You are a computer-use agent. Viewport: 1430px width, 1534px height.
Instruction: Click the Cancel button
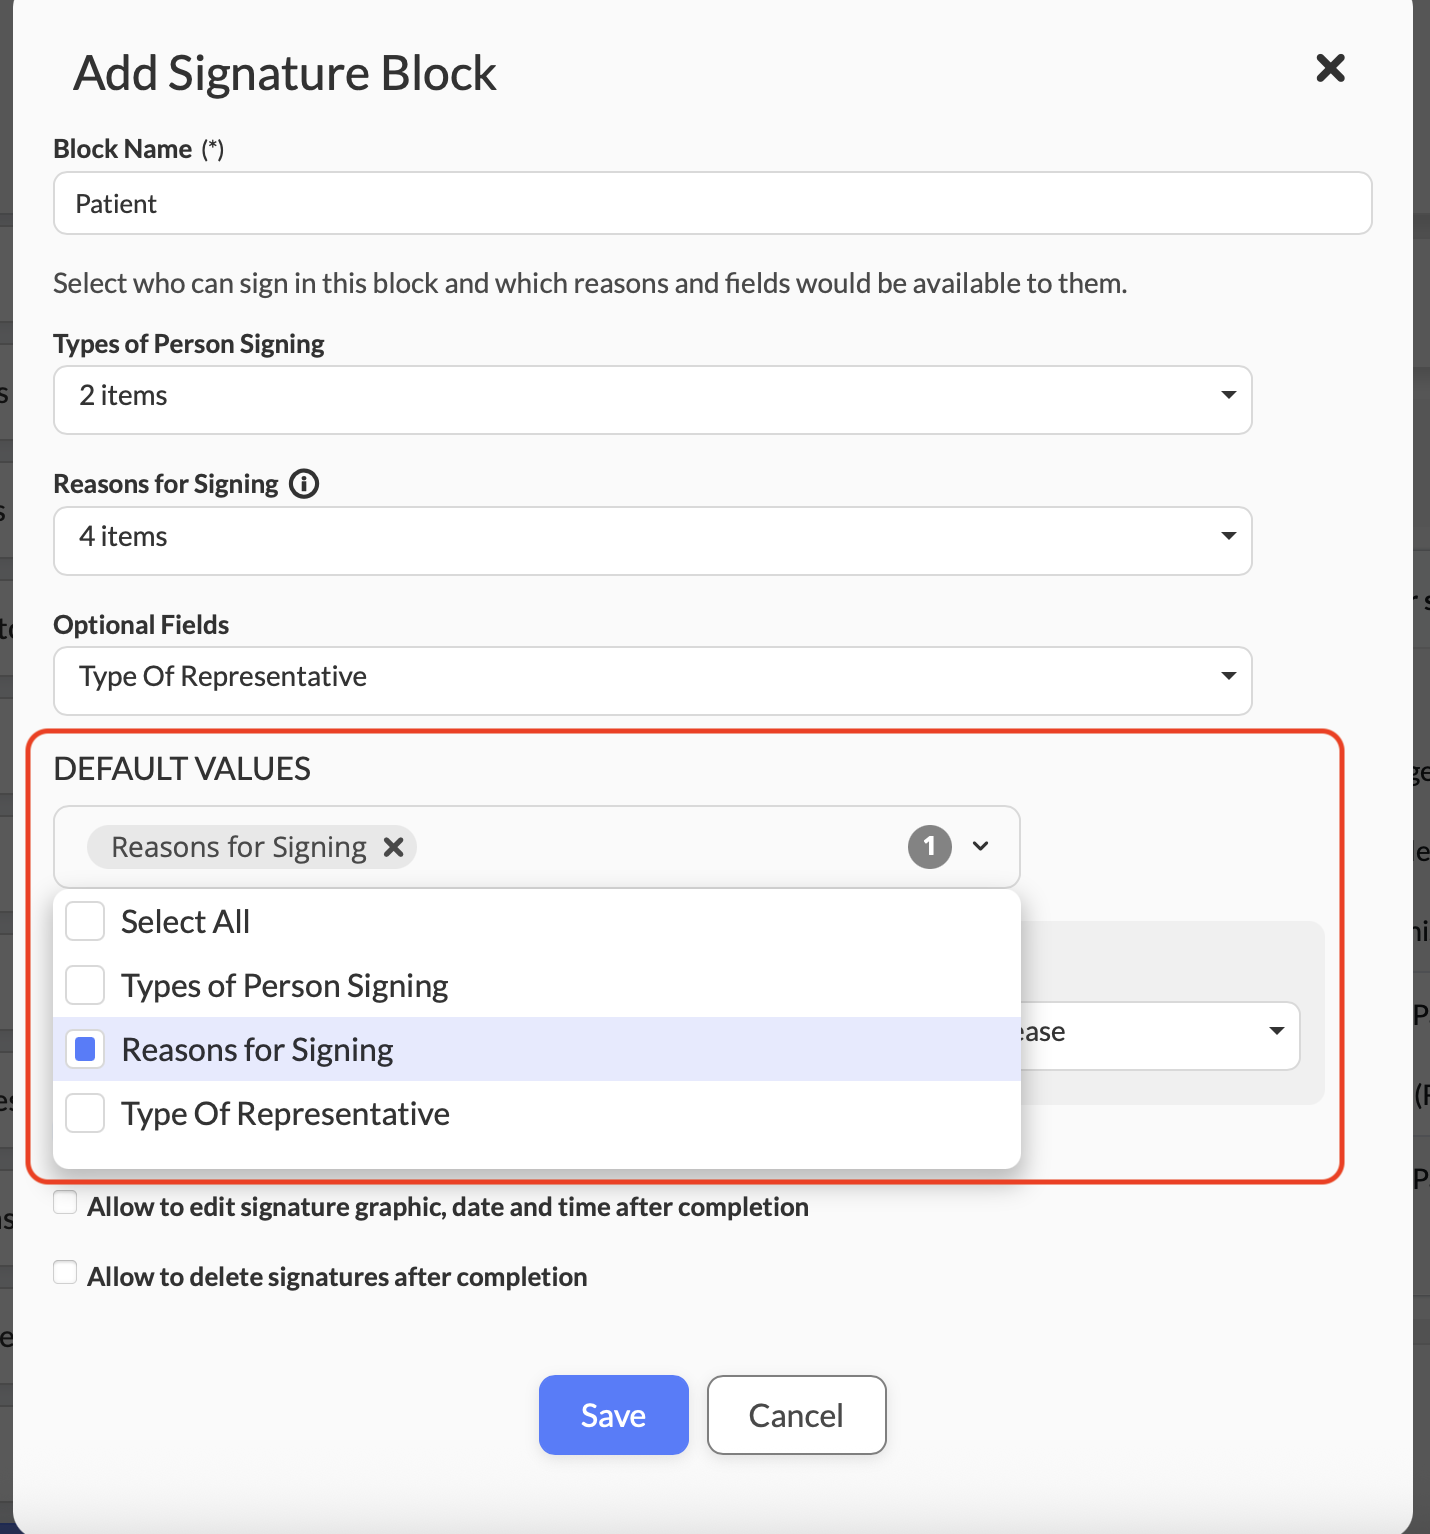[x=796, y=1415]
